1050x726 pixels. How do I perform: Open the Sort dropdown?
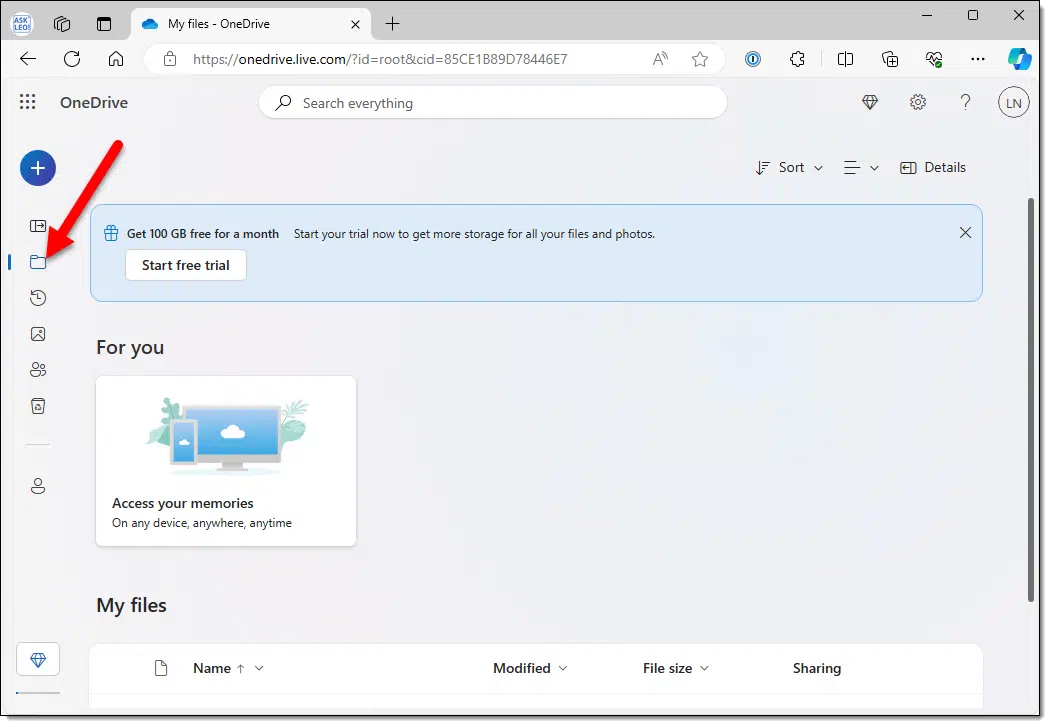pos(789,167)
